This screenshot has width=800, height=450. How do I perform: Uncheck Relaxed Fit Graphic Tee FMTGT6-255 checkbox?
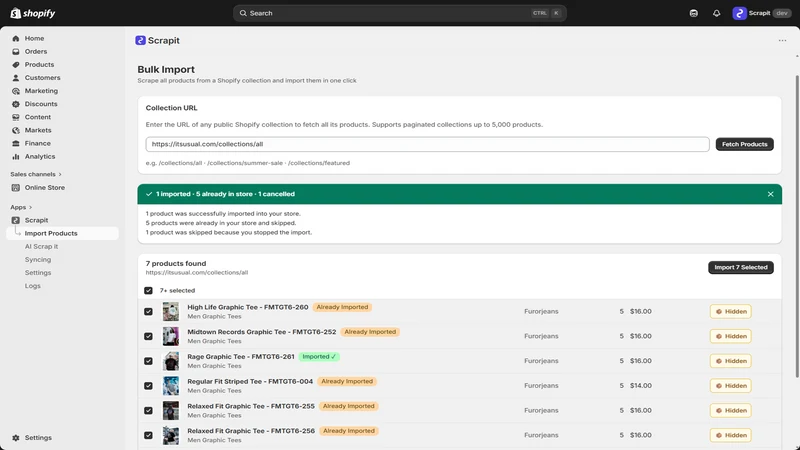pos(148,411)
